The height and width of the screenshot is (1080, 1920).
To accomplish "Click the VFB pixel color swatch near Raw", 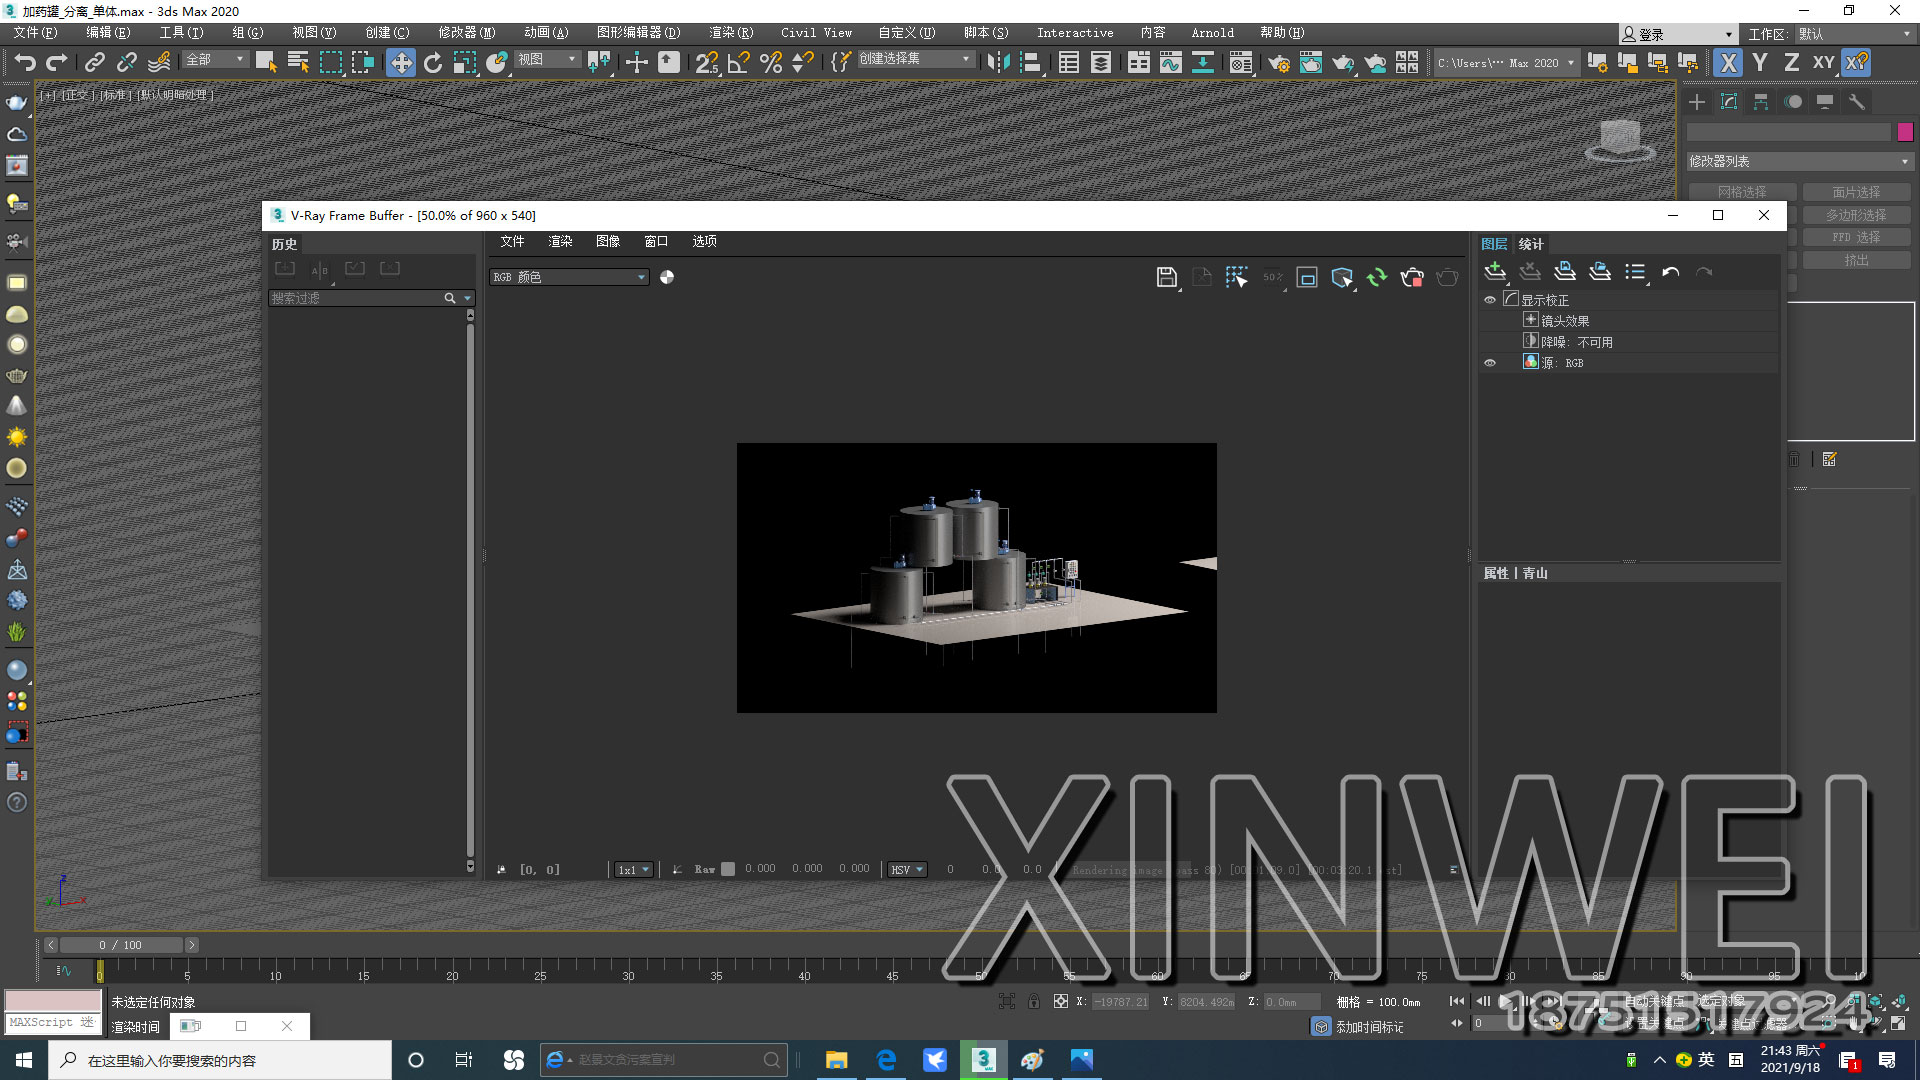I will point(728,870).
